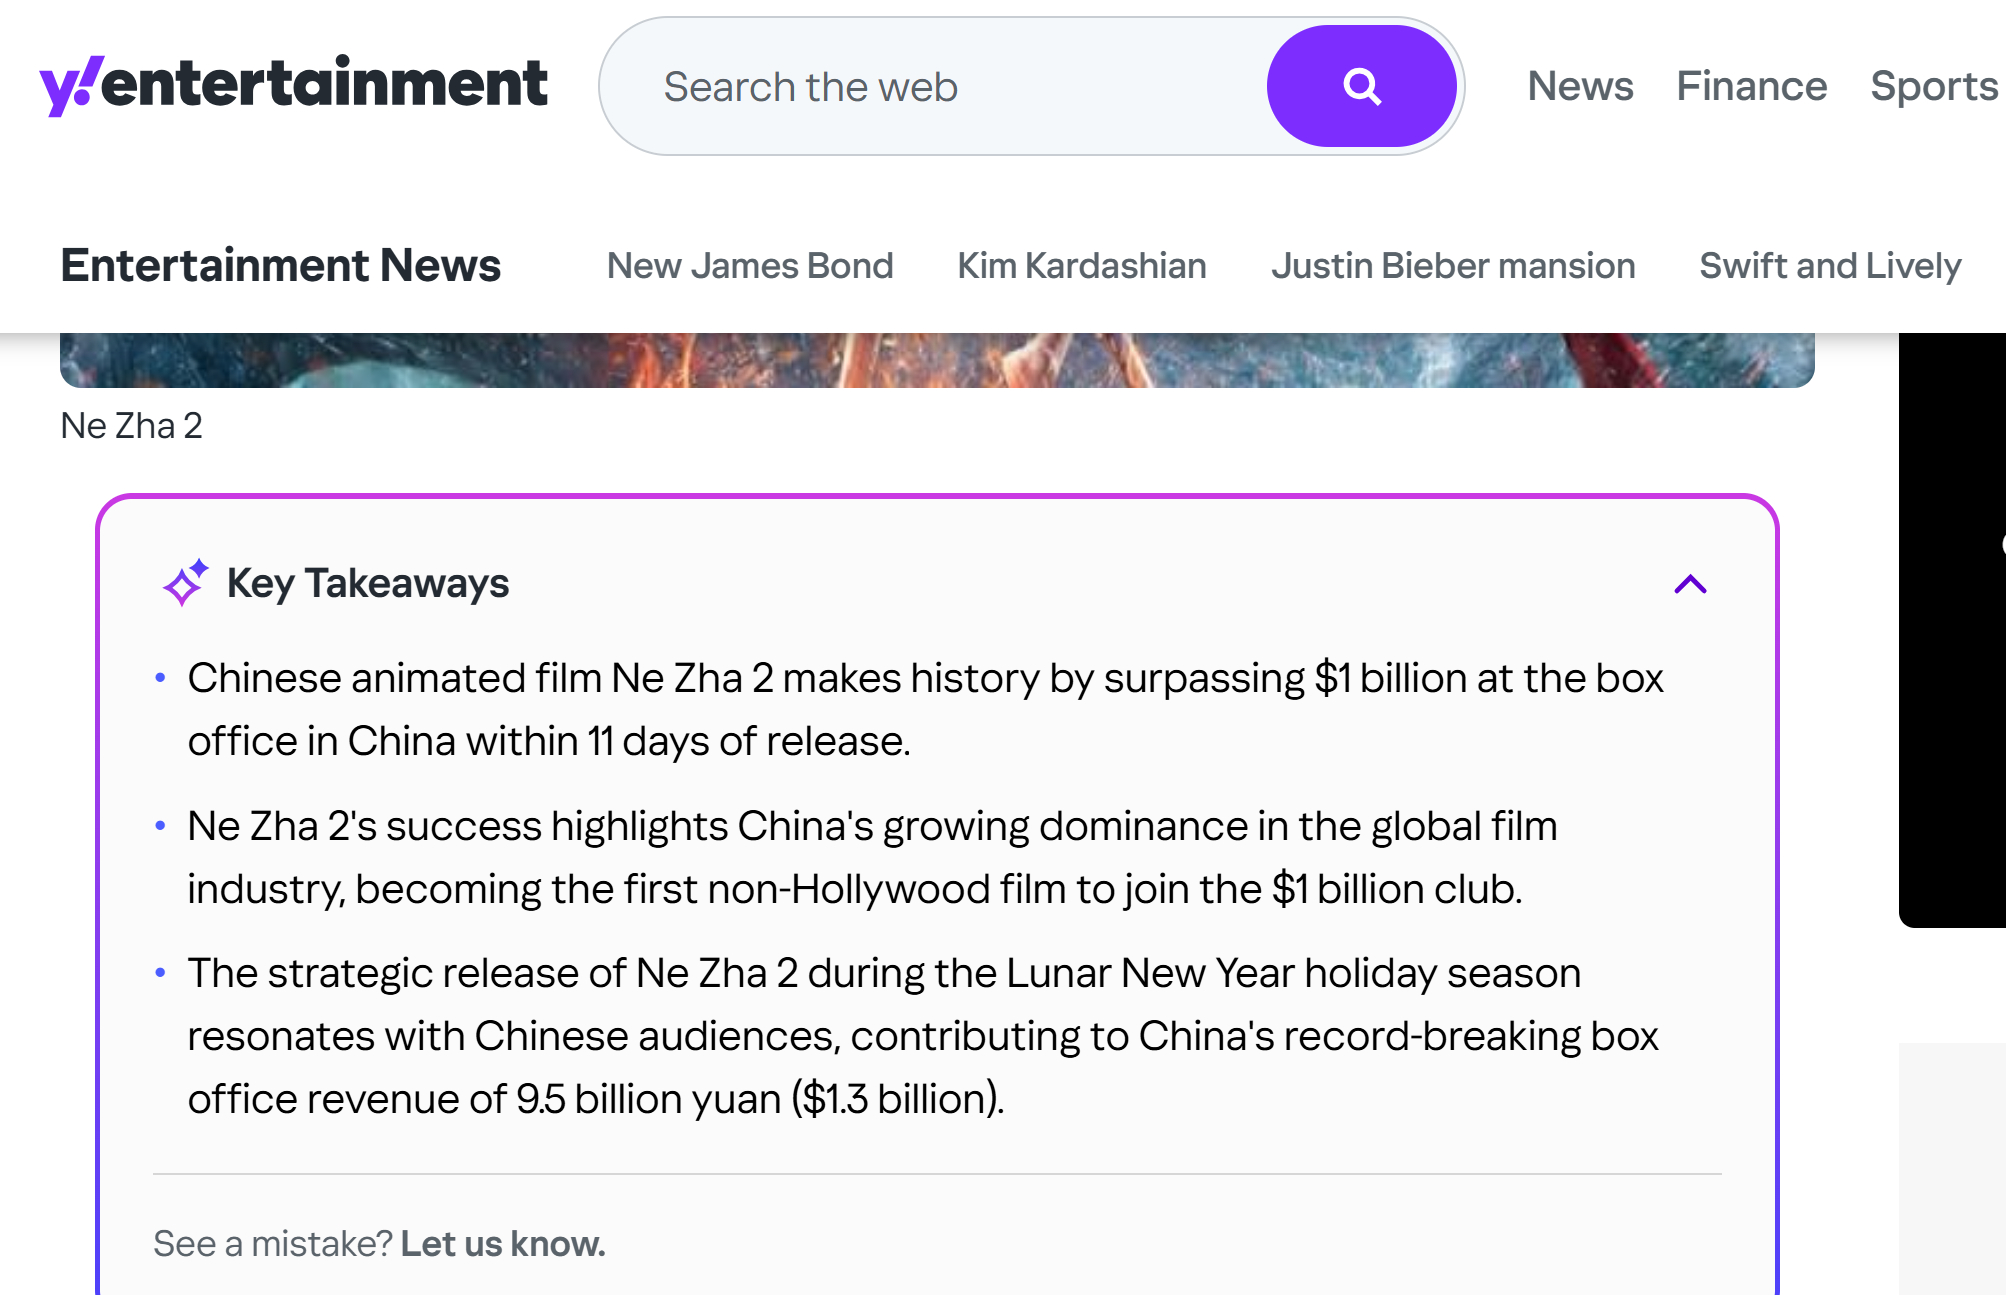This screenshot has width=2006, height=1295.
Task: Click into the Search the web field
Action: [x=930, y=87]
